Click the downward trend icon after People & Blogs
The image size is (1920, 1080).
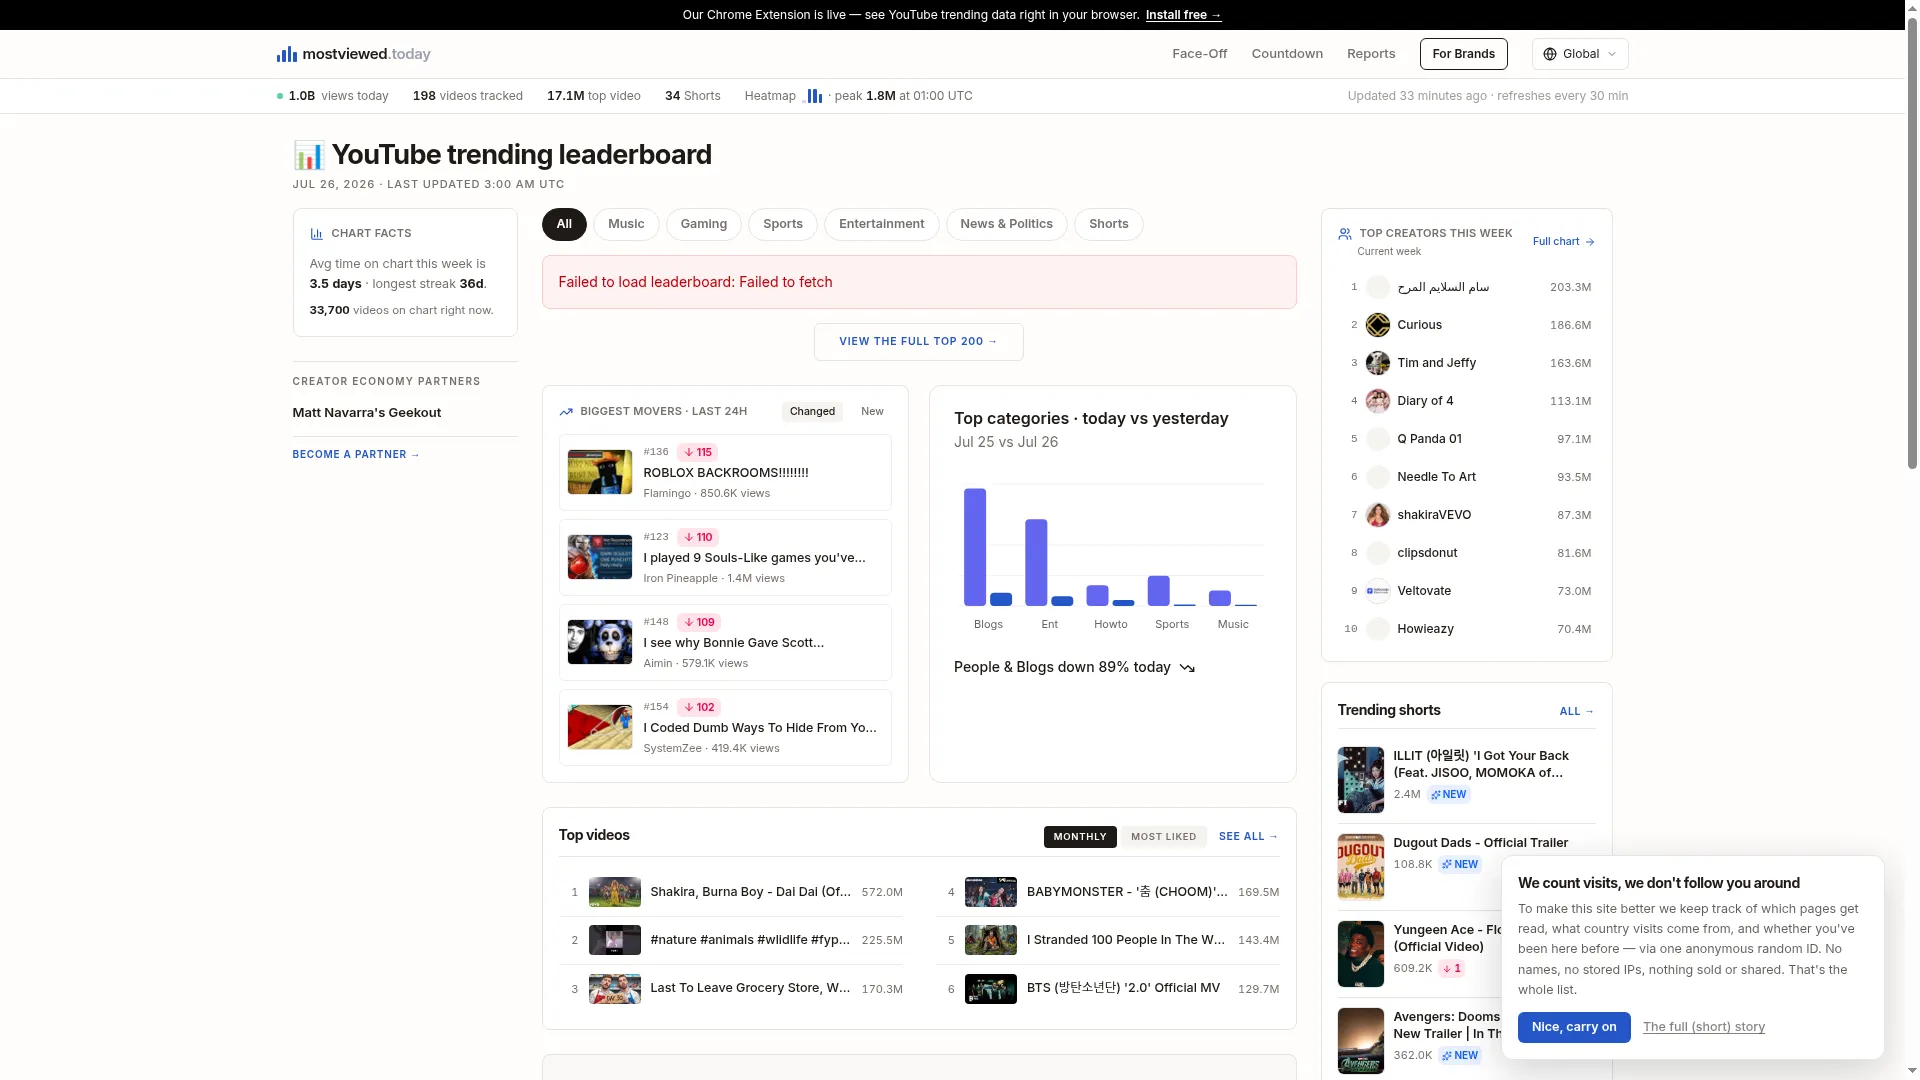(1187, 668)
